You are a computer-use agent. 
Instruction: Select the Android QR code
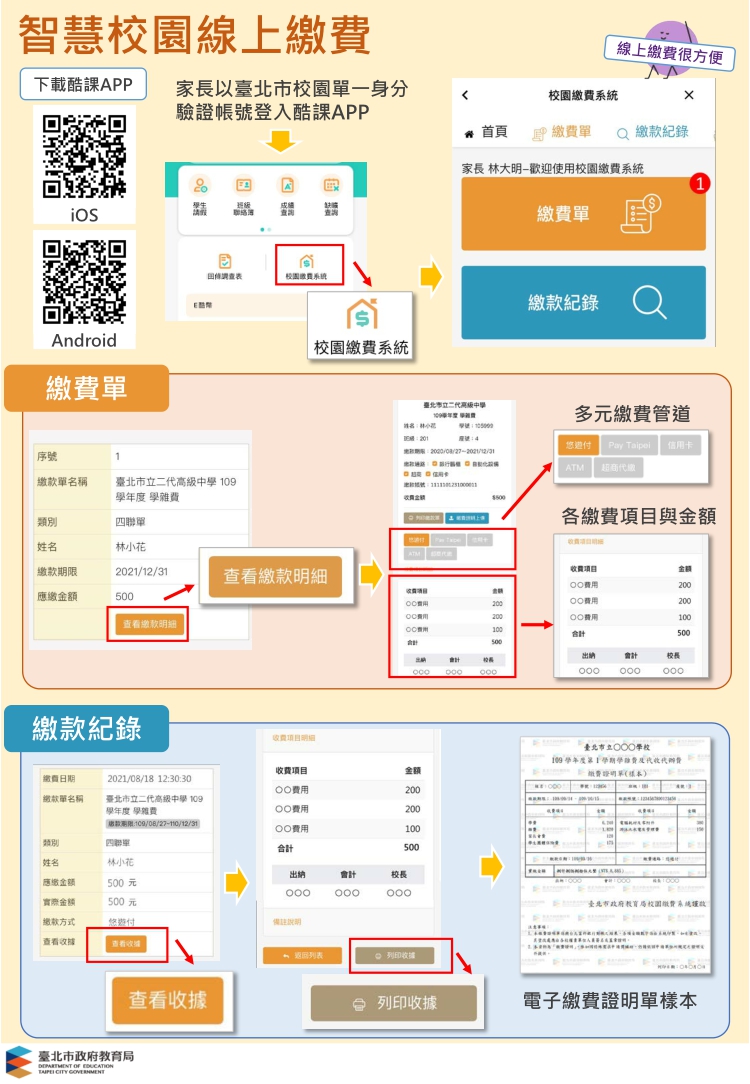click(85, 281)
